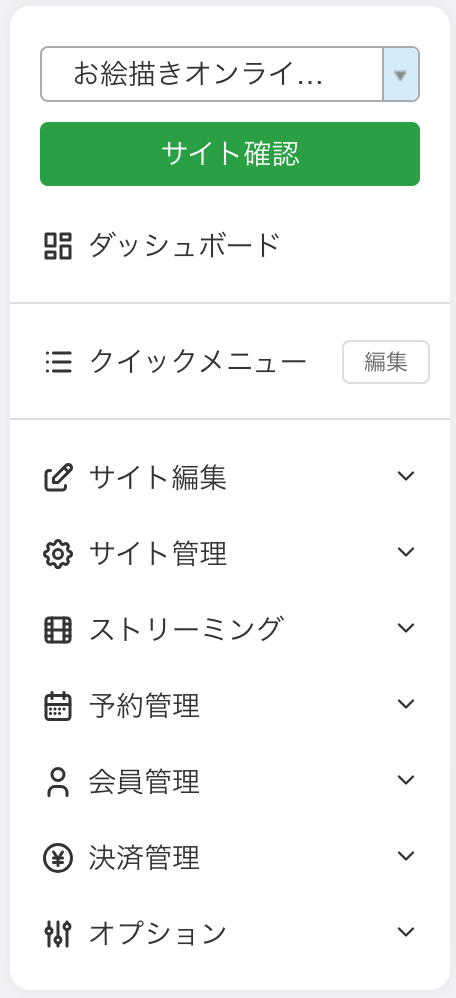Click the film icon for ストリーミング
Viewport: 456px width, 998px height.
58,629
